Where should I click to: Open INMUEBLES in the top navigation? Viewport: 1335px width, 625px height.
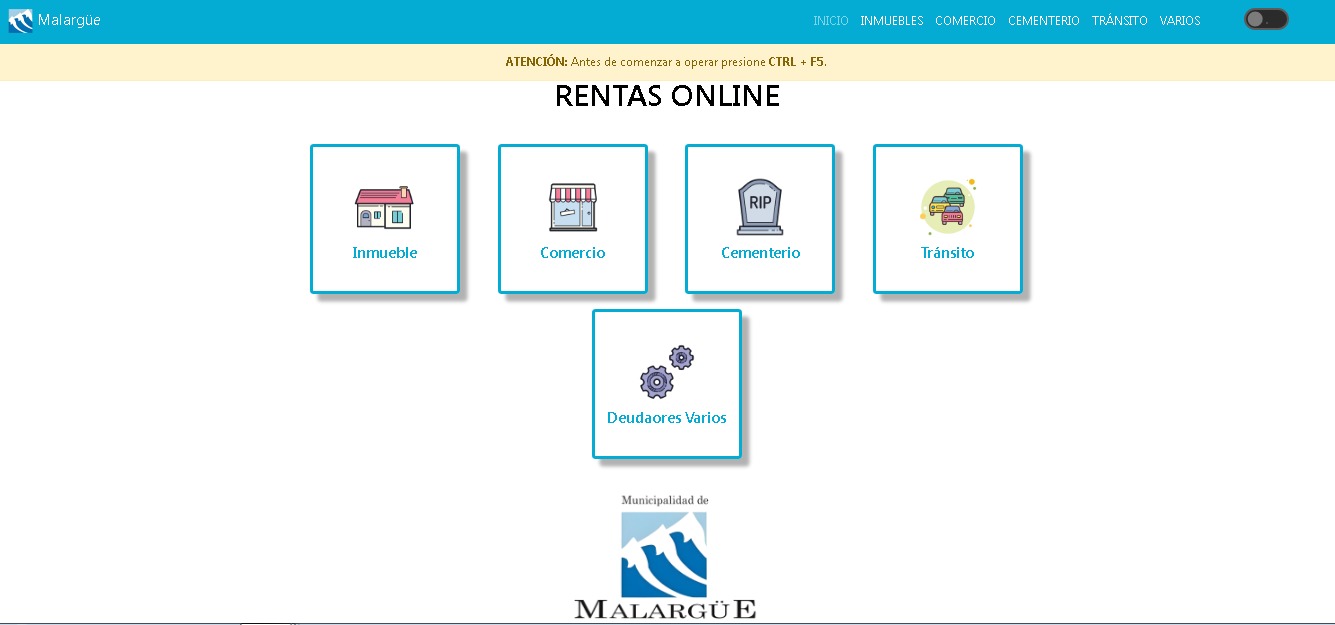(x=891, y=21)
